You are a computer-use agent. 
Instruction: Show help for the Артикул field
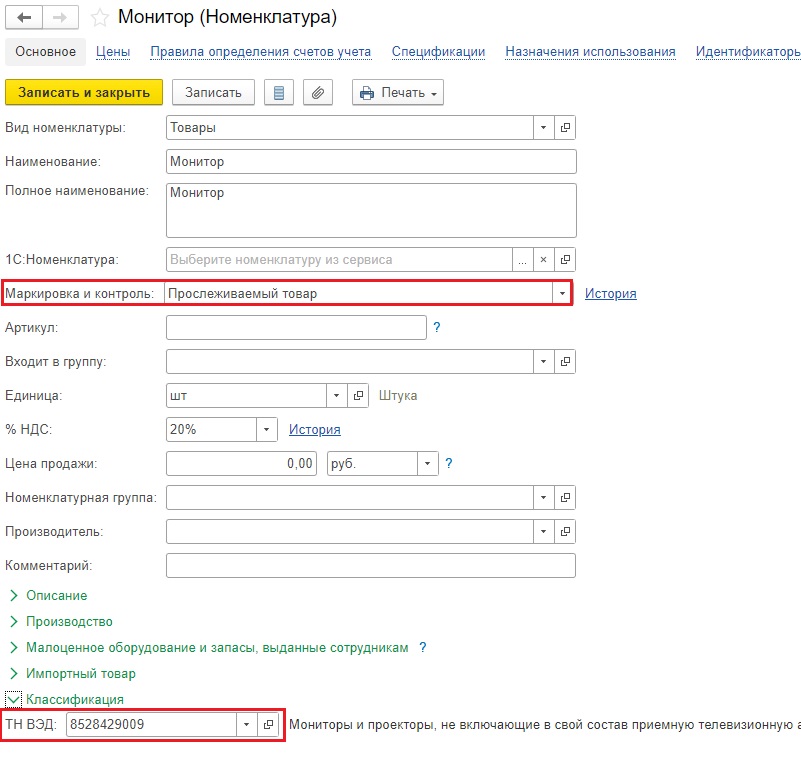click(x=437, y=327)
